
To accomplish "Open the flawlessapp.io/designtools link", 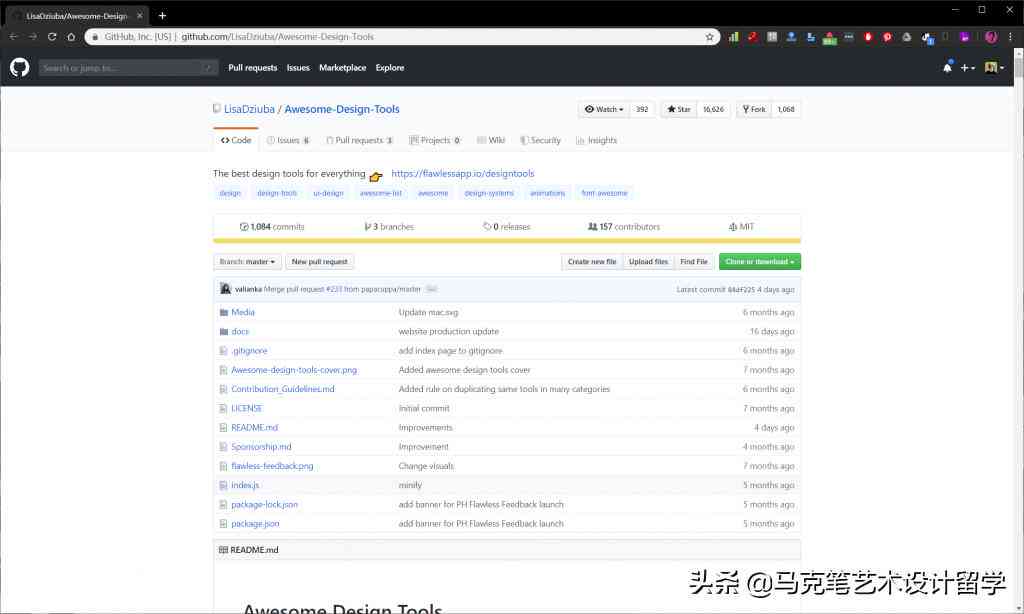I will (x=462, y=173).
